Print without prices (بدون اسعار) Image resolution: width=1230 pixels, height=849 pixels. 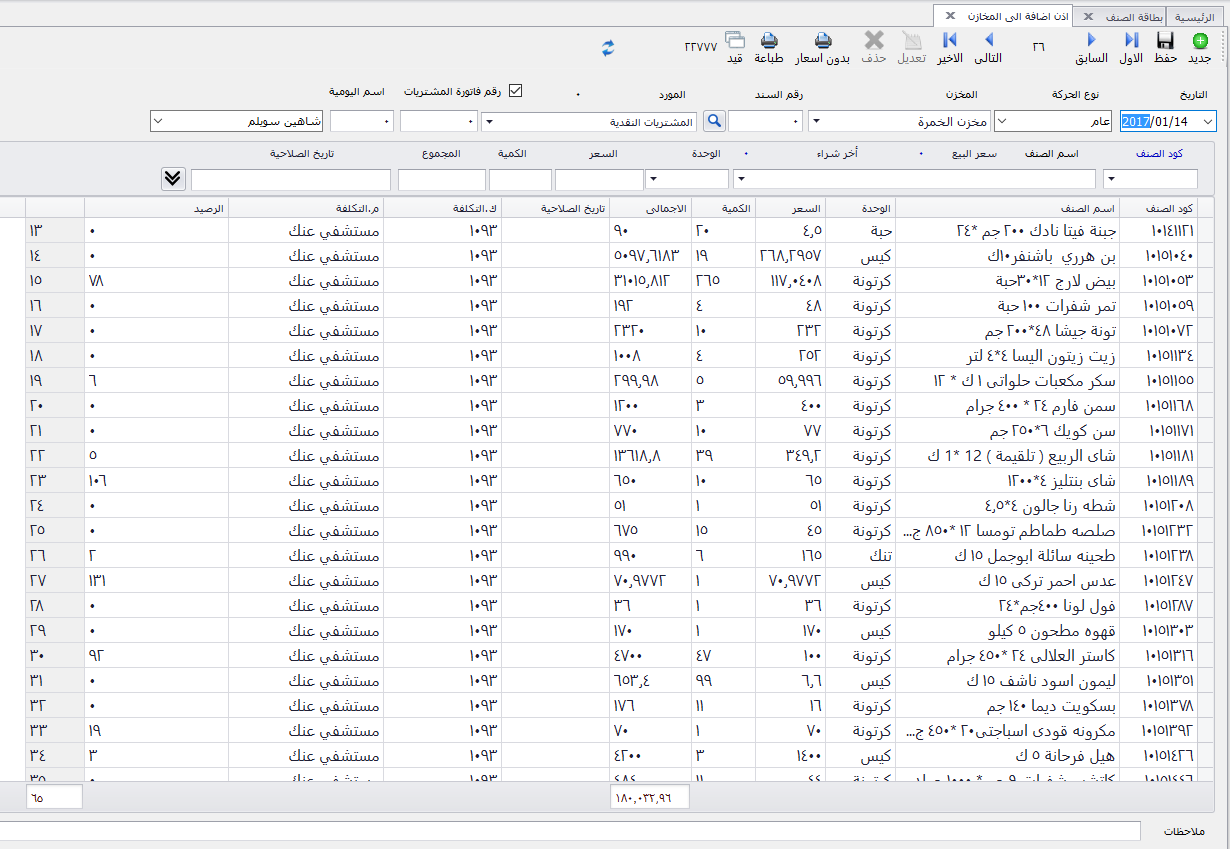click(x=823, y=41)
